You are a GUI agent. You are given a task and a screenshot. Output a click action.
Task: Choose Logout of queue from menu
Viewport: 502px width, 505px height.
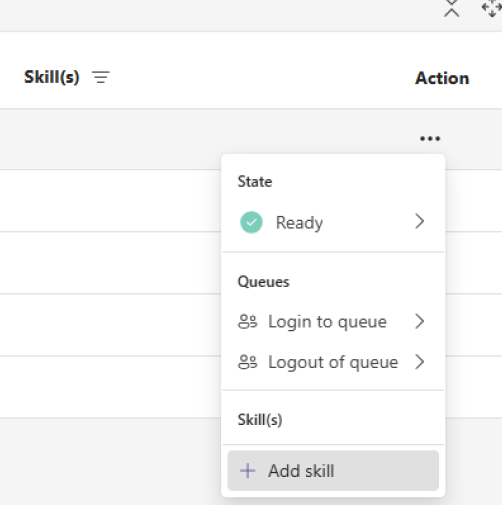tap(333, 362)
